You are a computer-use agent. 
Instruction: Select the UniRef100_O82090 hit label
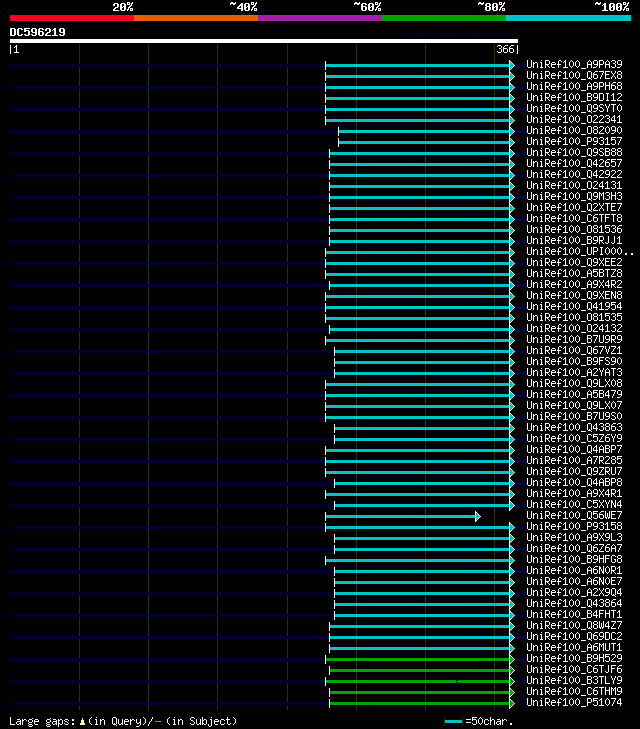(574, 130)
